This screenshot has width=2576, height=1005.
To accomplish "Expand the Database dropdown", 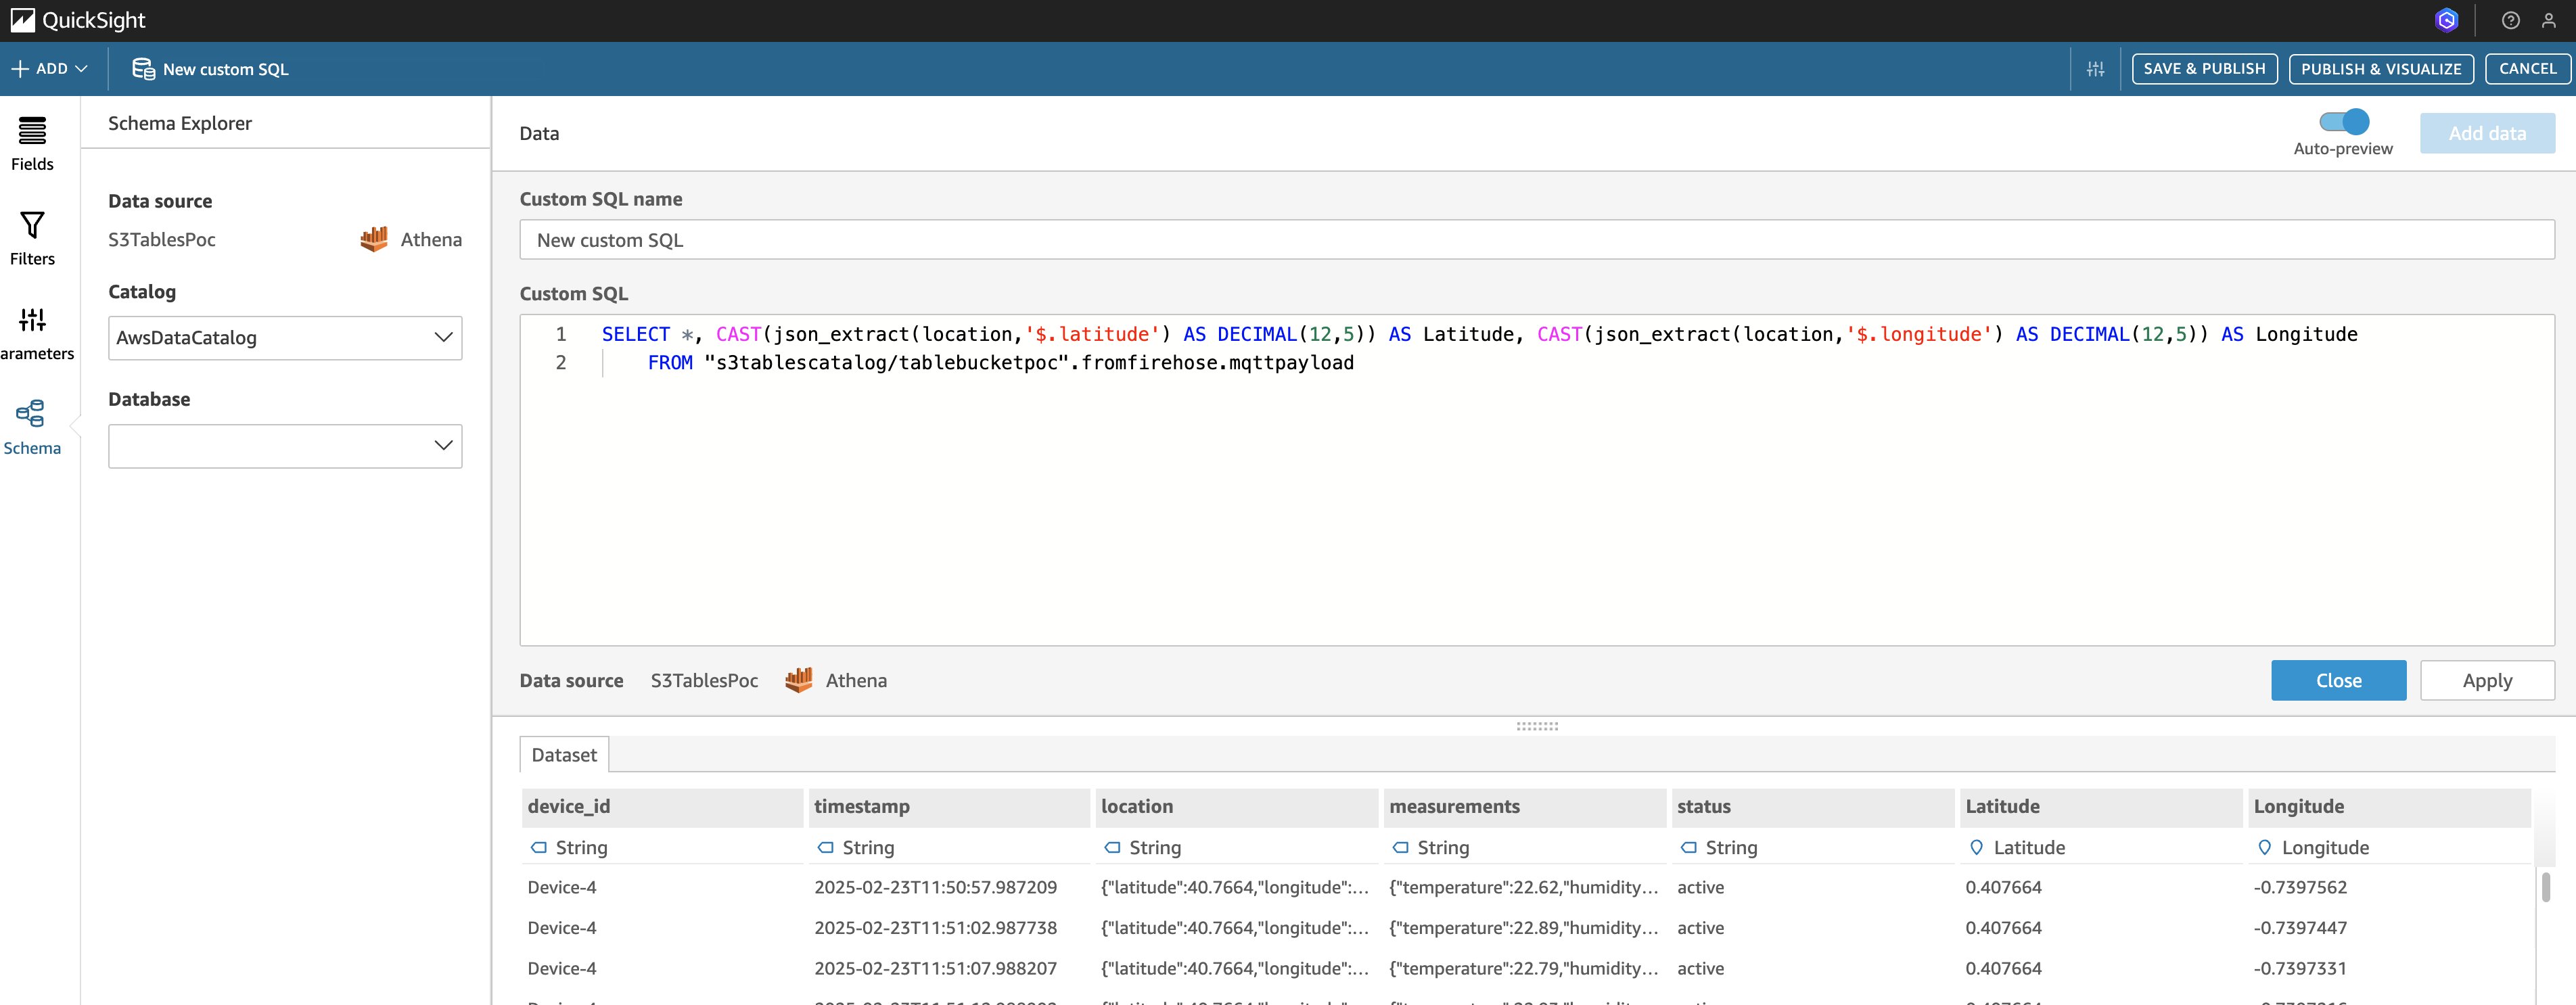I will [x=285, y=446].
